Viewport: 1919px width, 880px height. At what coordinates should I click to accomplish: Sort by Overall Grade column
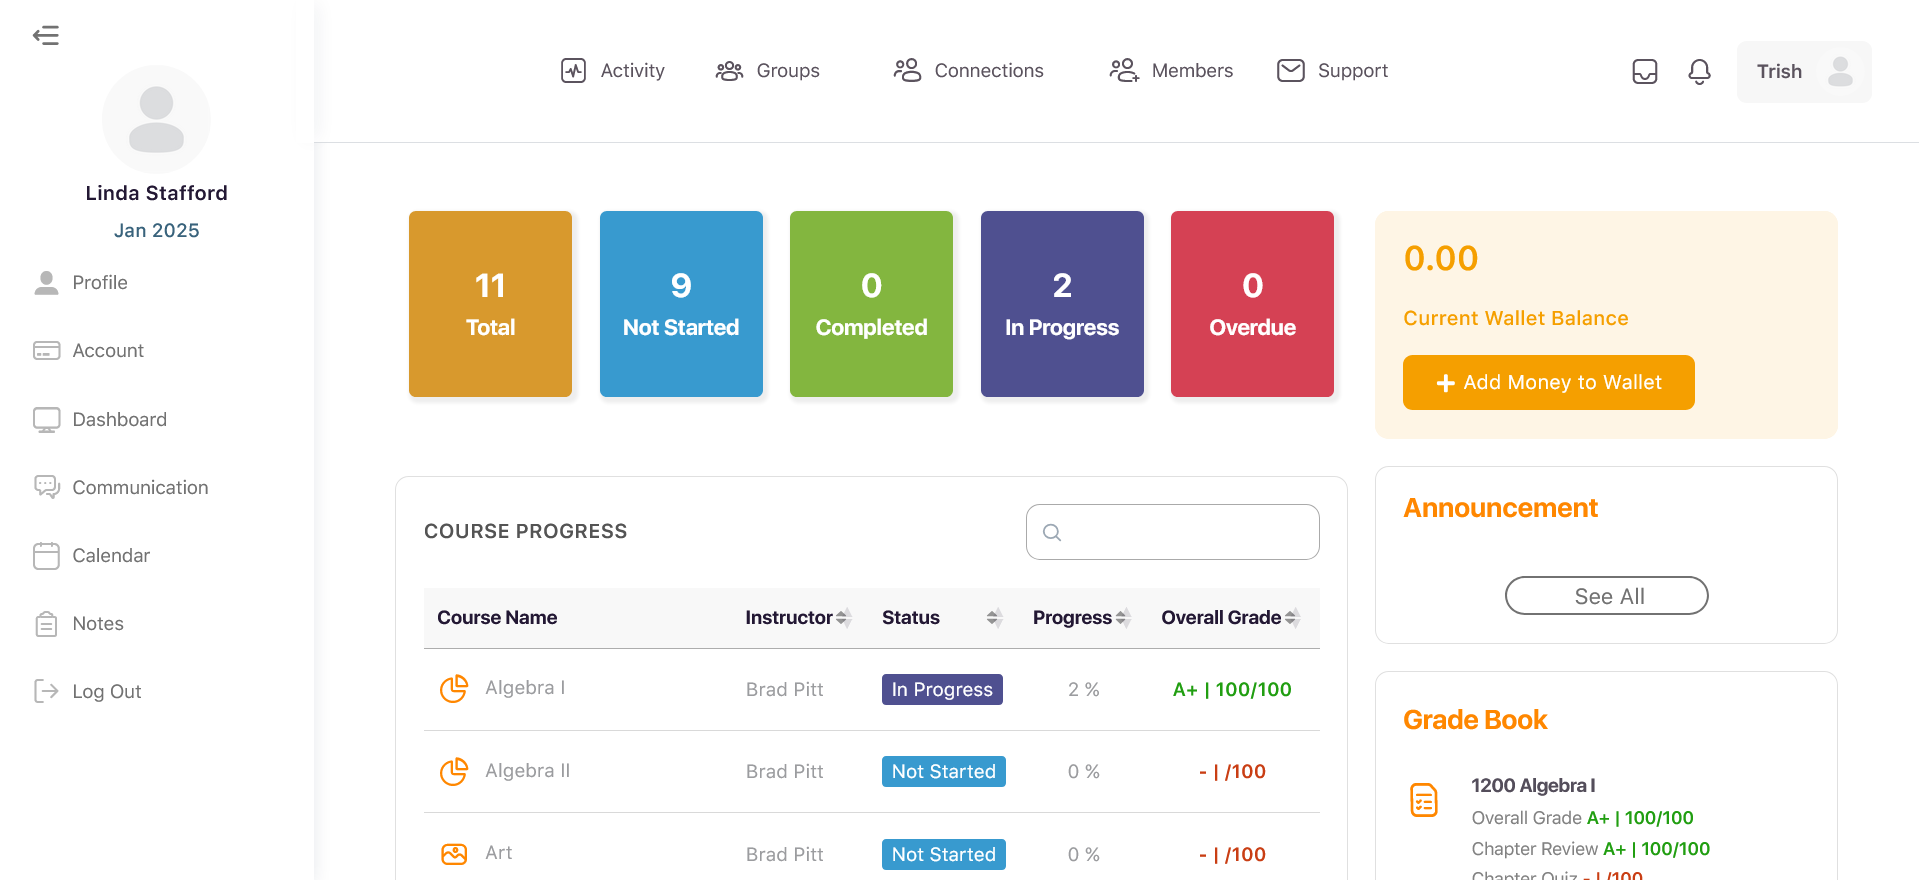tap(1292, 618)
